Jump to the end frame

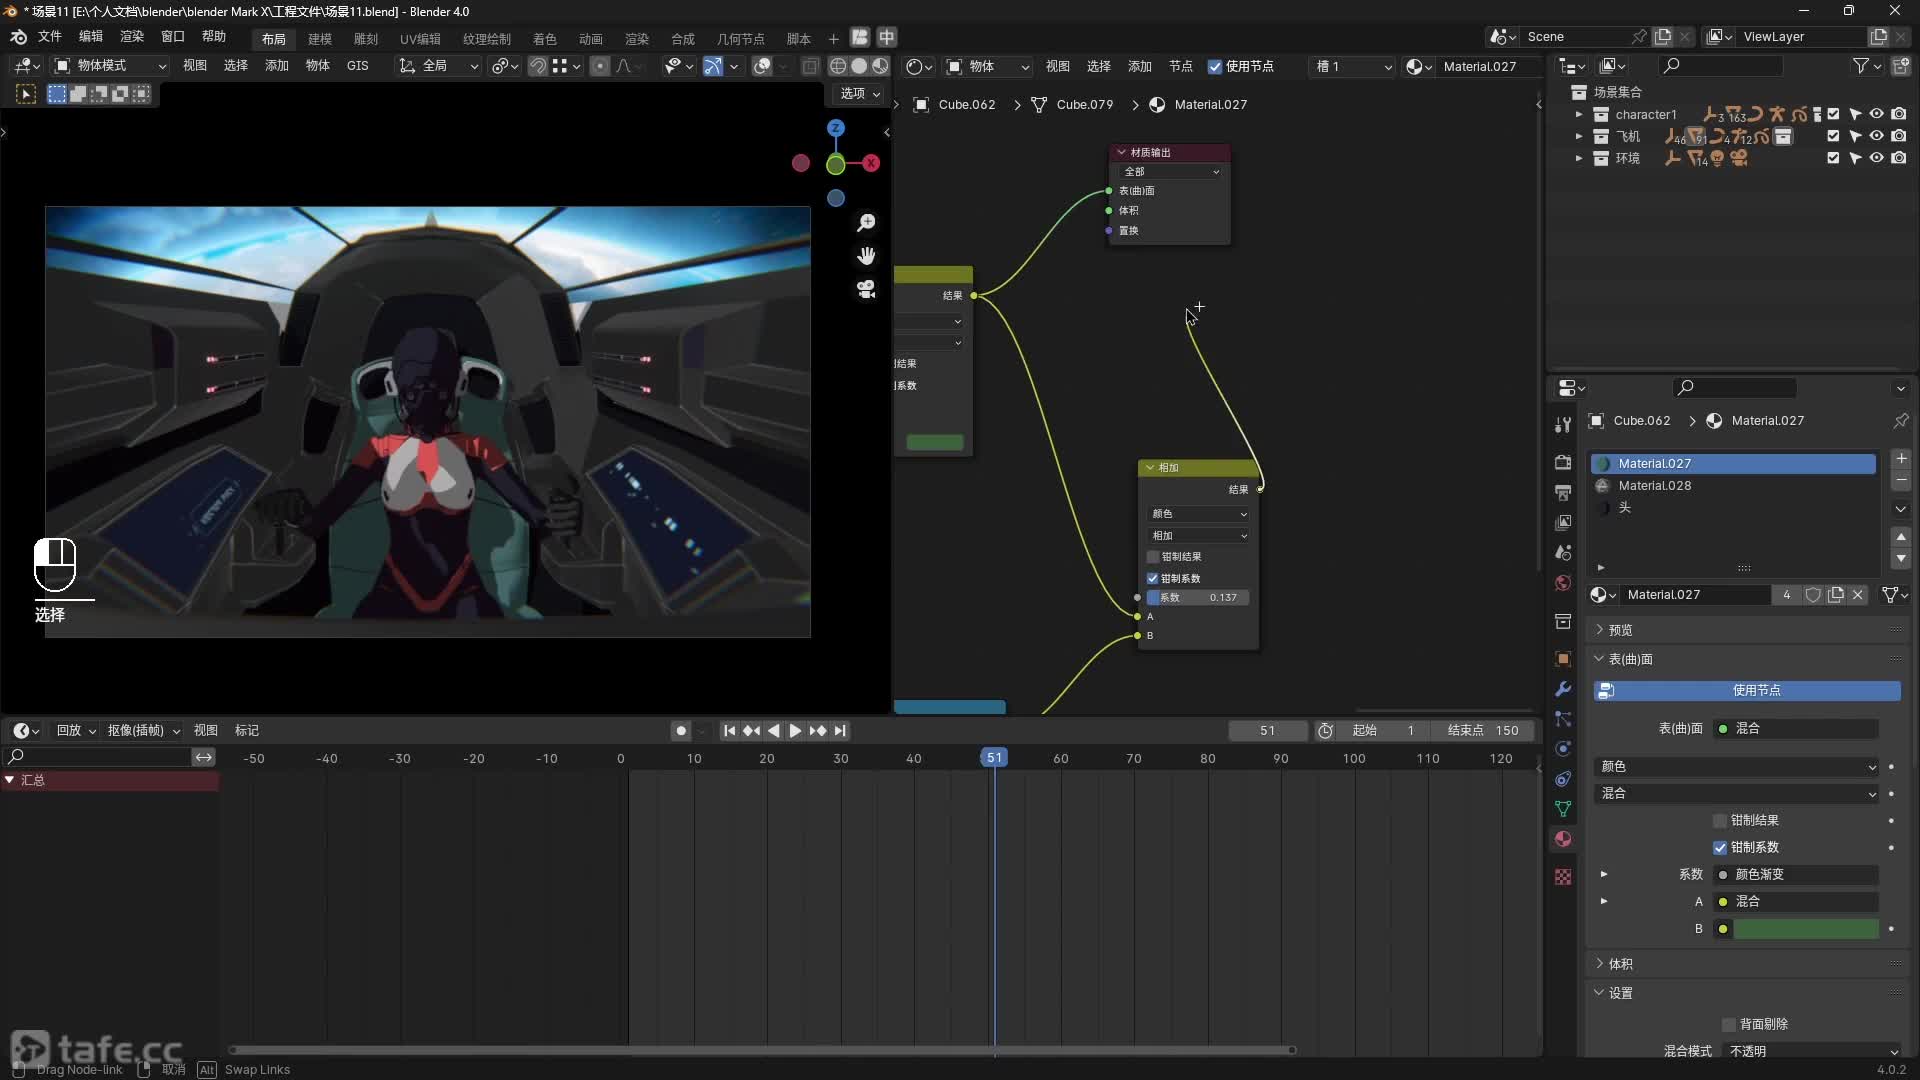tap(840, 731)
